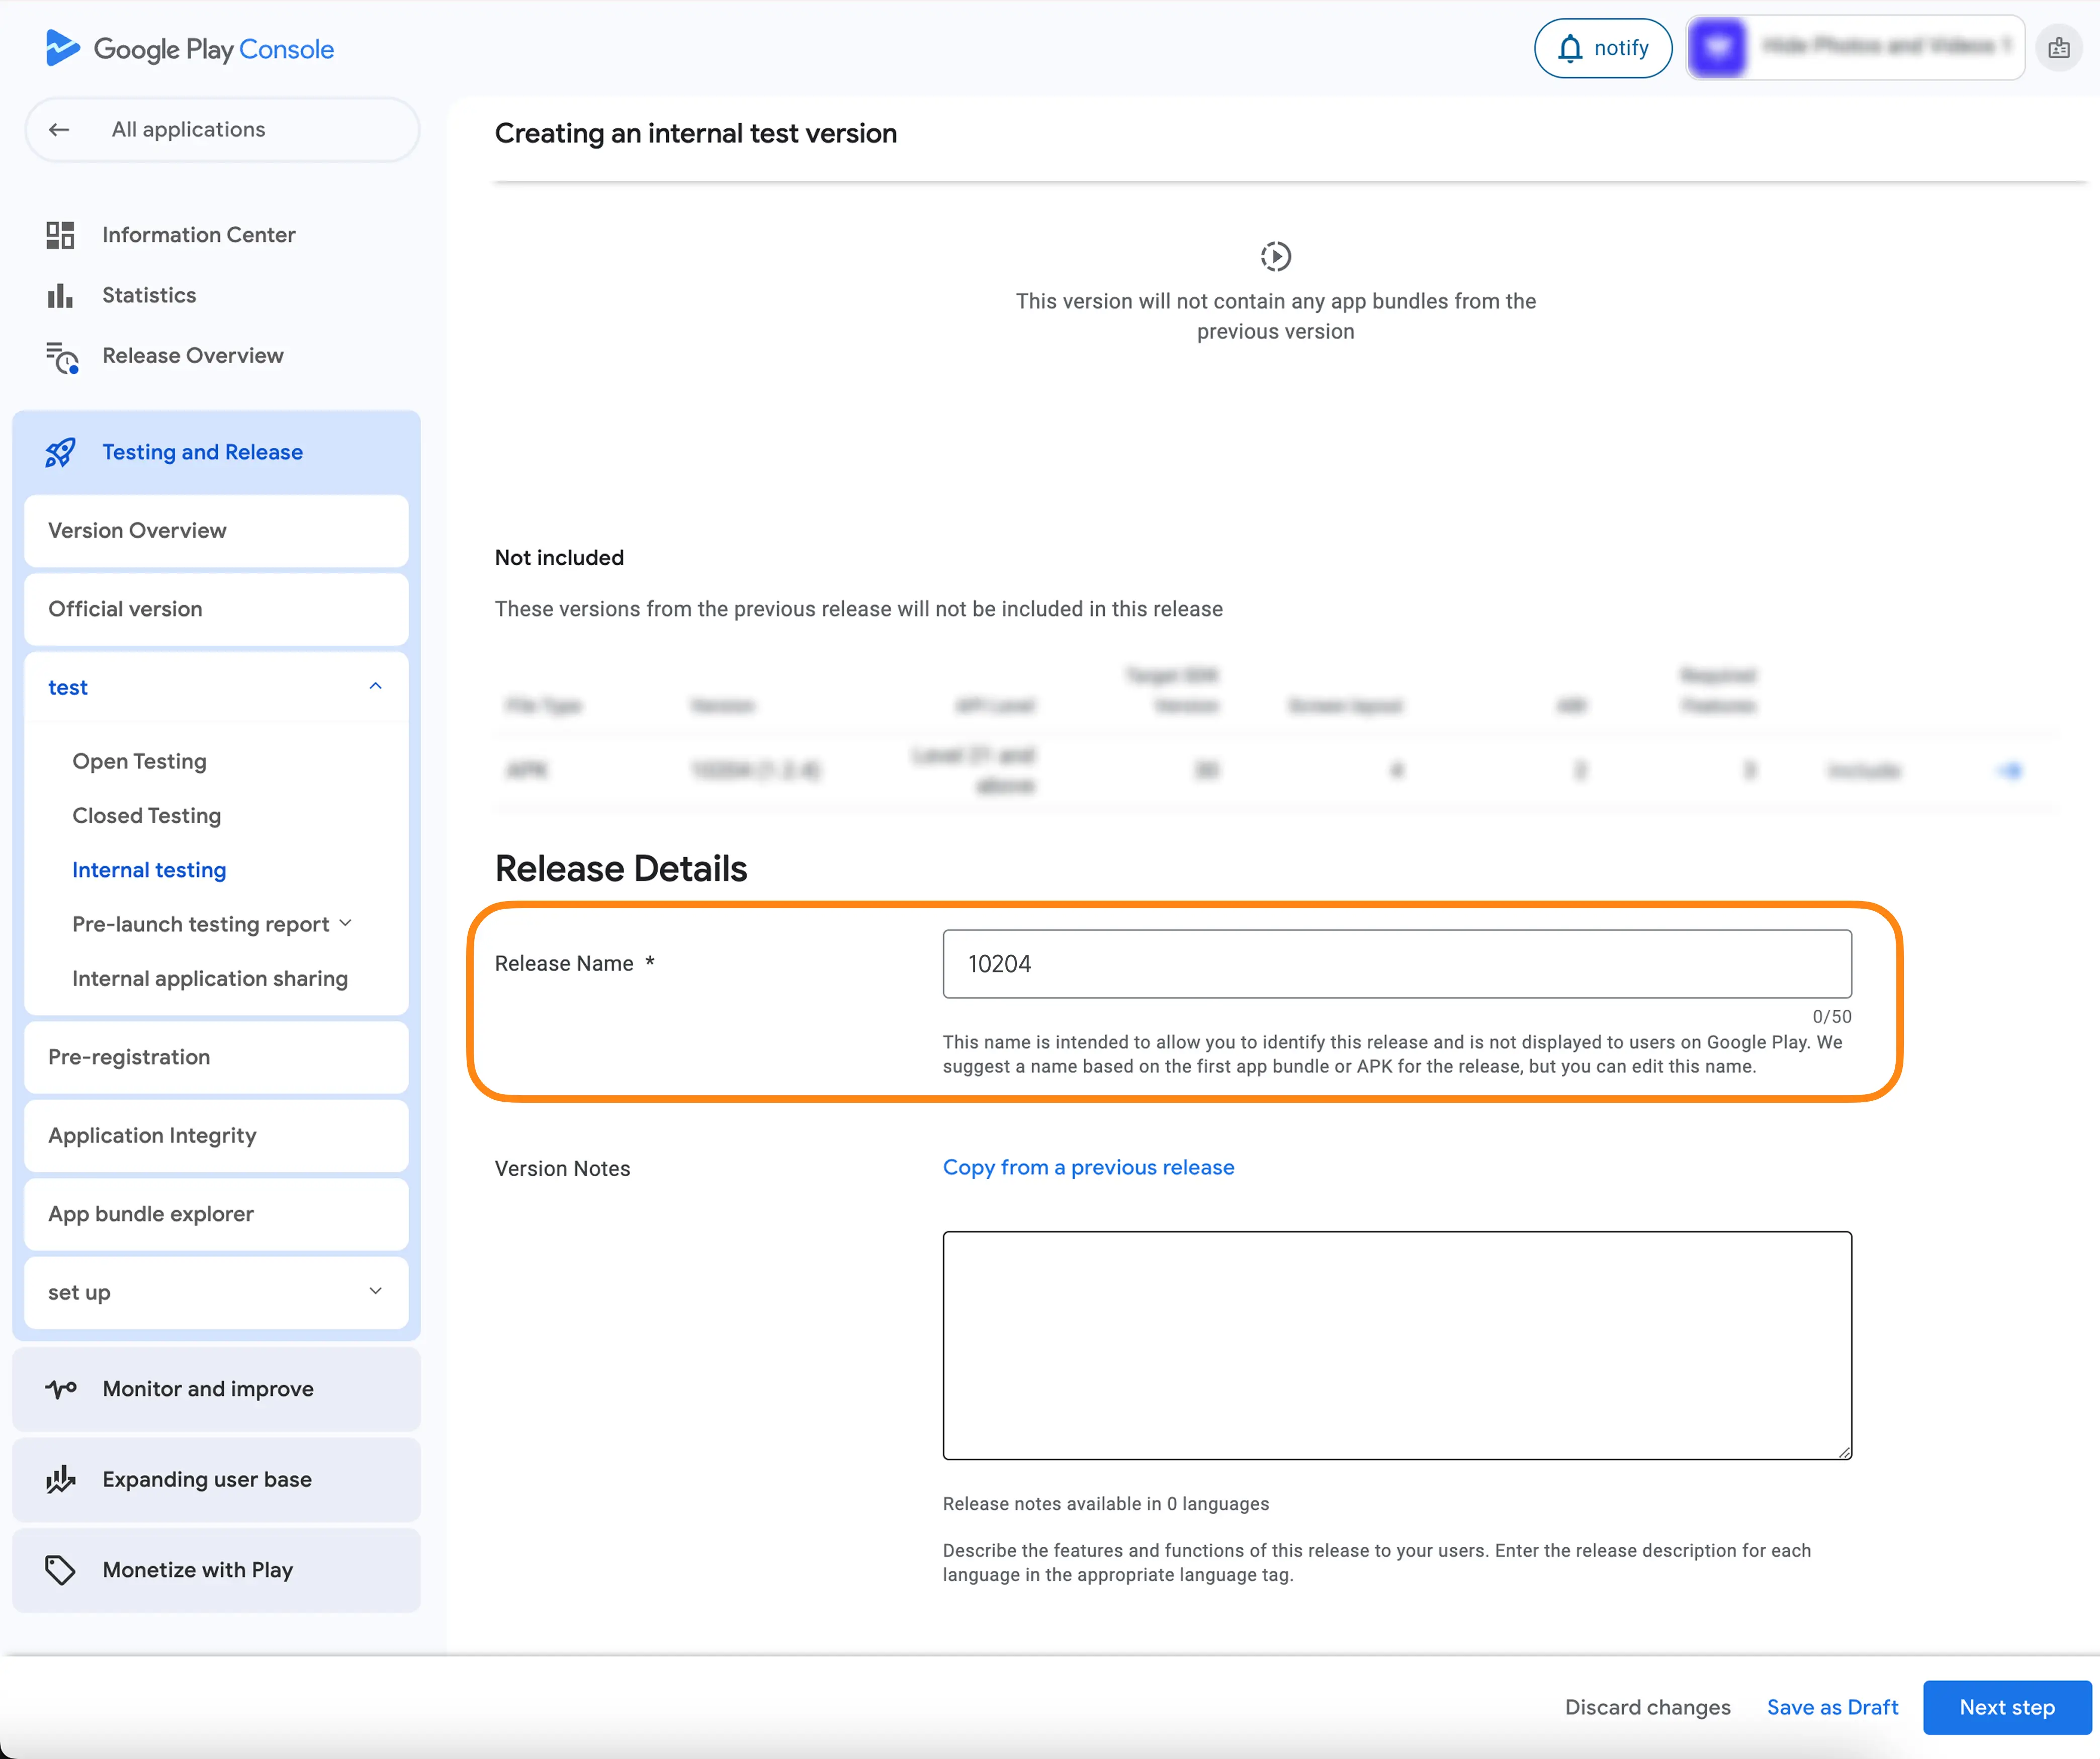
Task: Select Closed Testing
Action: pos(146,815)
